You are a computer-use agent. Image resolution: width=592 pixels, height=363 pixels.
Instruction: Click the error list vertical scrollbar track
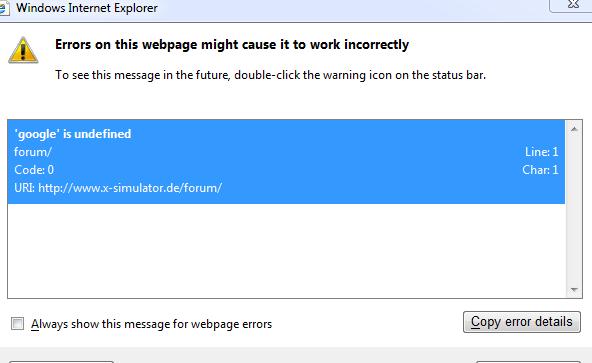574,210
